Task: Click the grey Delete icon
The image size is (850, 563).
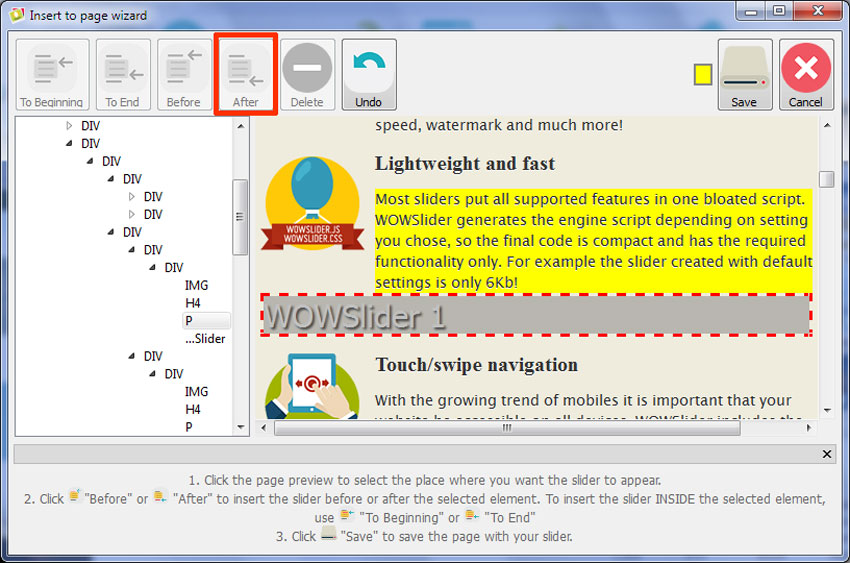Action: (x=307, y=74)
